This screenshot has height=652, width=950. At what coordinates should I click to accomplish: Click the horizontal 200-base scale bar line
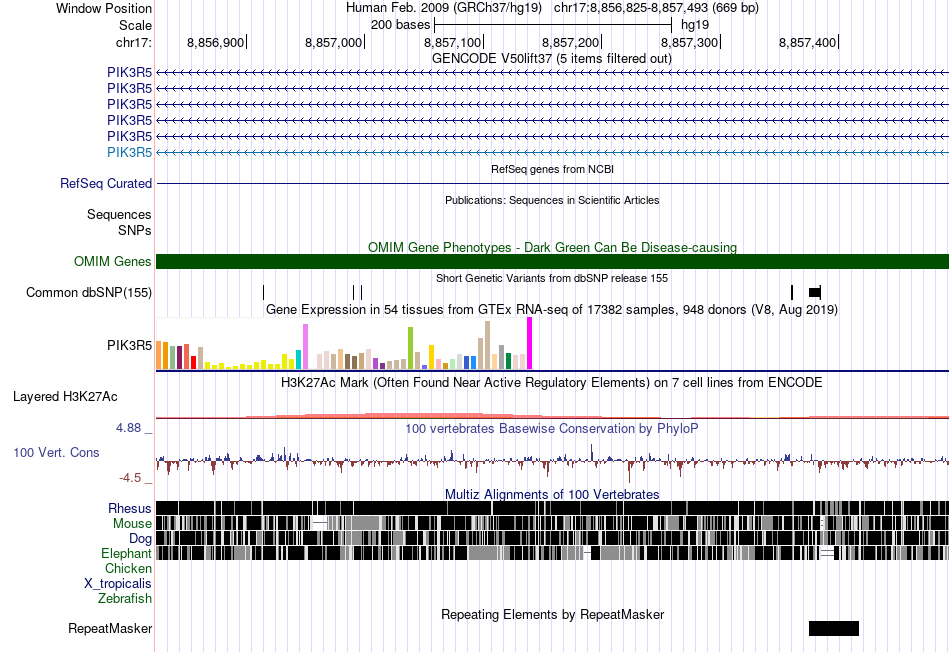(553, 25)
